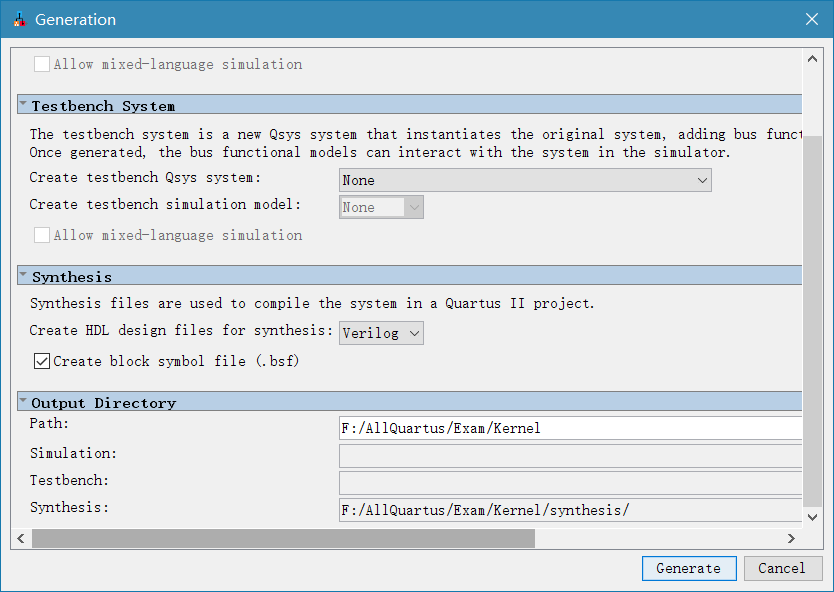Open Create testbench Qsys system dropdown

(525, 180)
